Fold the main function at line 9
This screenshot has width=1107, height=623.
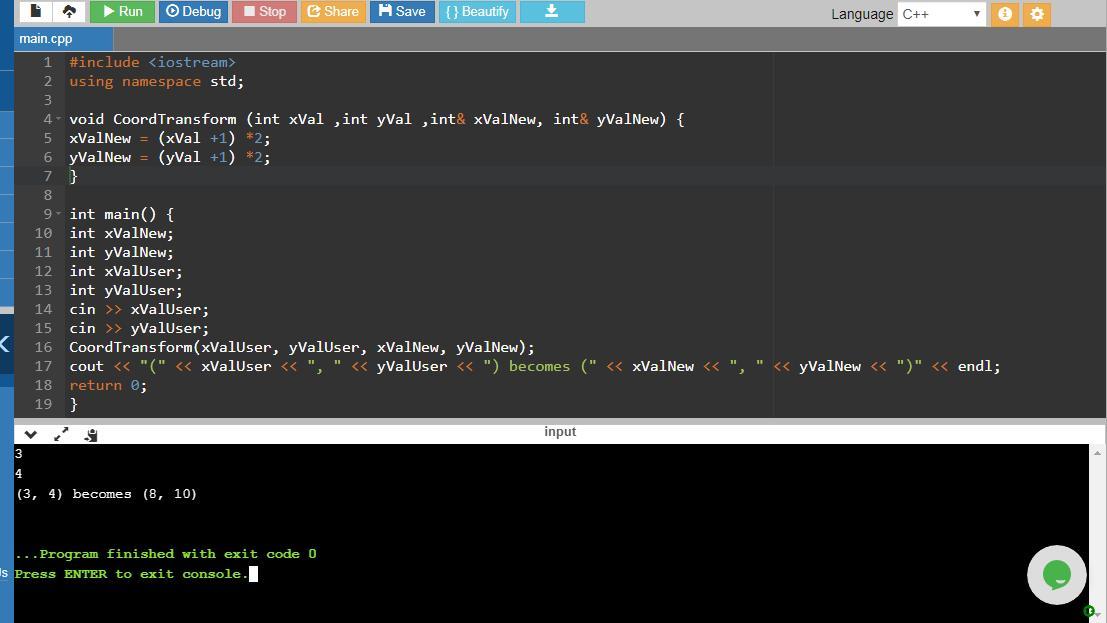click(58, 214)
